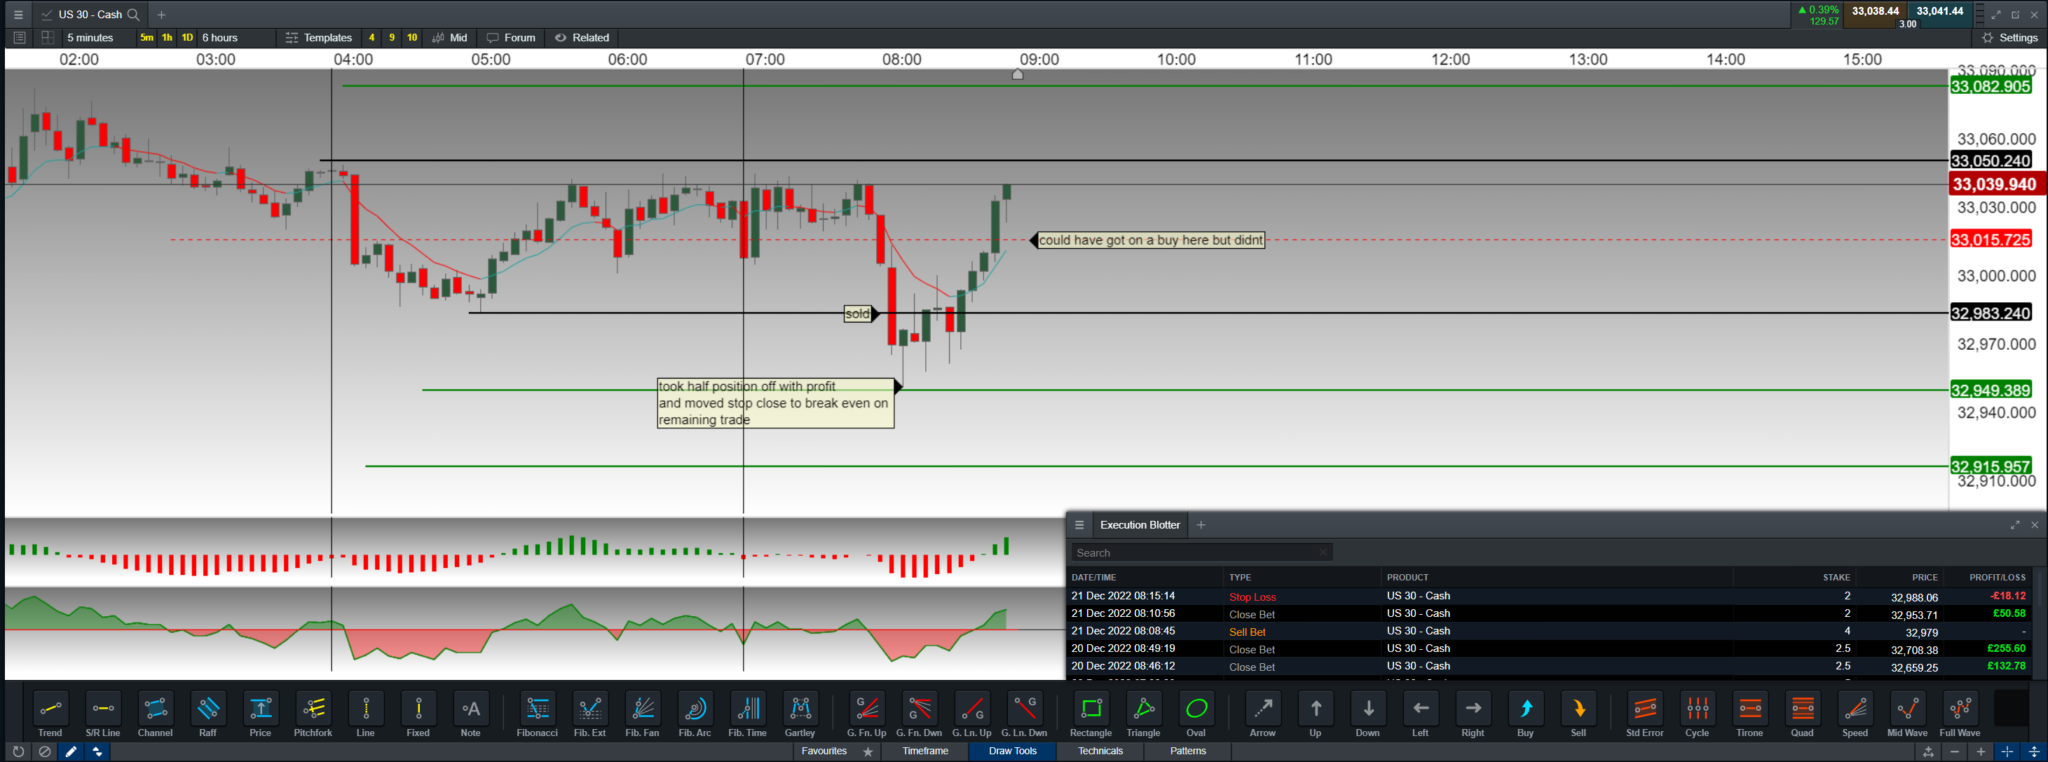Switch to the Technicals tab

click(x=1101, y=751)
